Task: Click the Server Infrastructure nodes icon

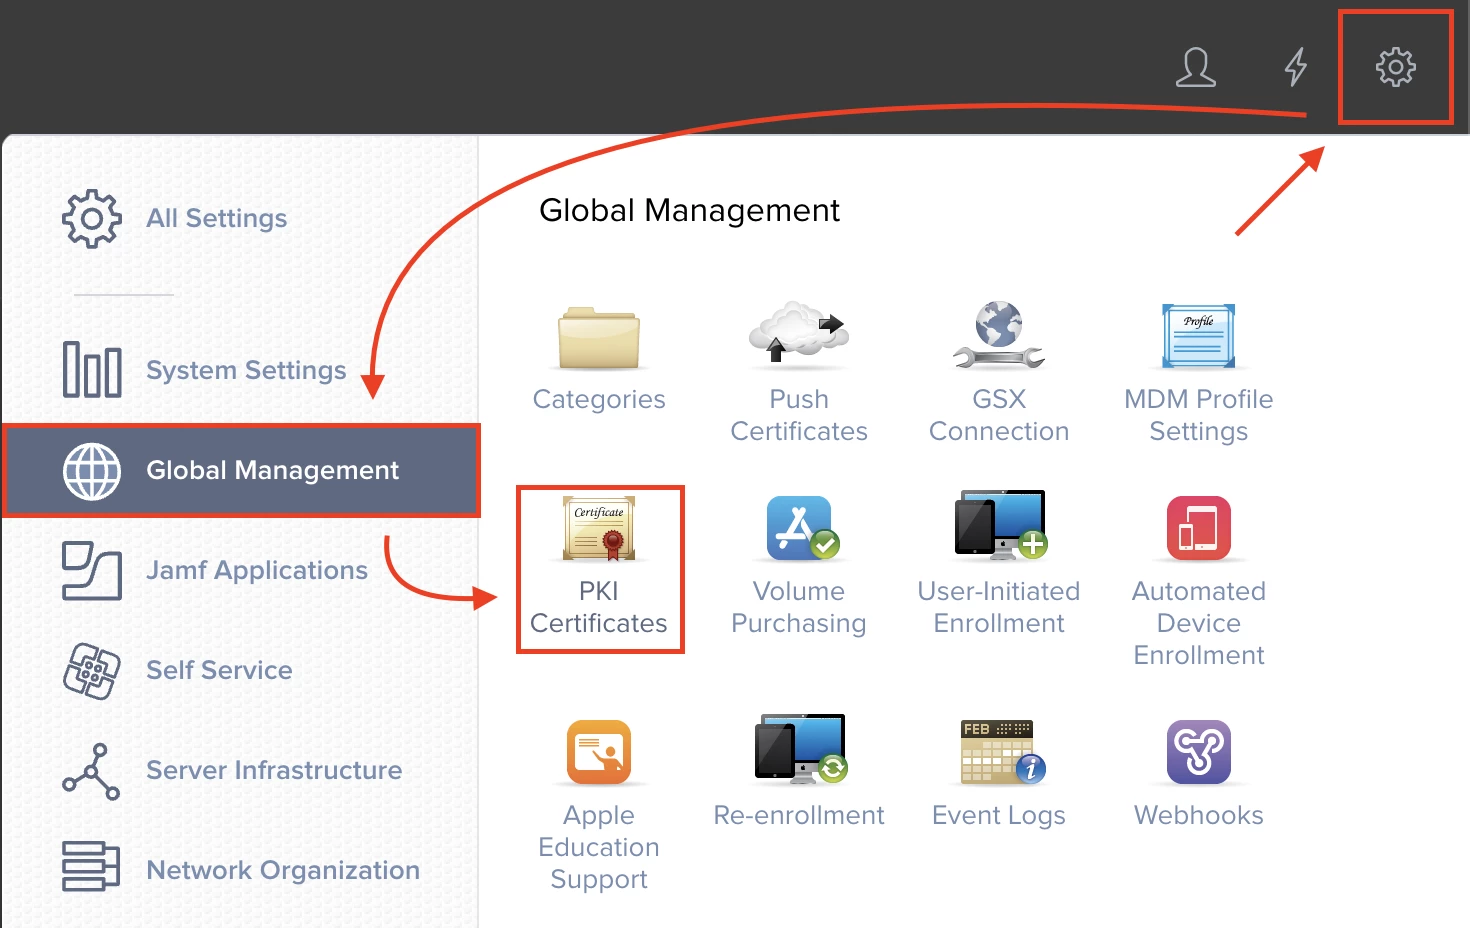Action: [x=92, y=771]
